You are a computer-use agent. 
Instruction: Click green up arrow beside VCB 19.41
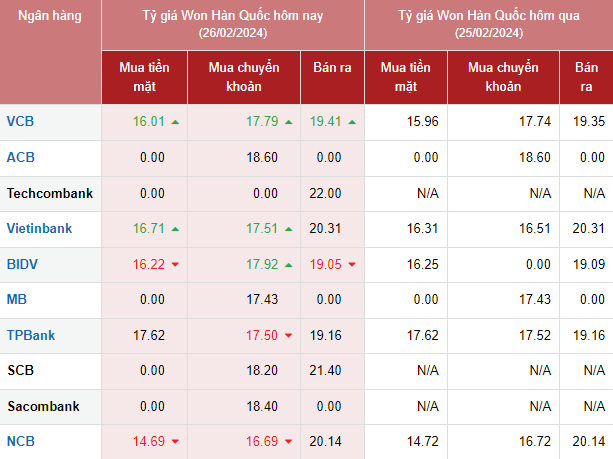point(351,122)
